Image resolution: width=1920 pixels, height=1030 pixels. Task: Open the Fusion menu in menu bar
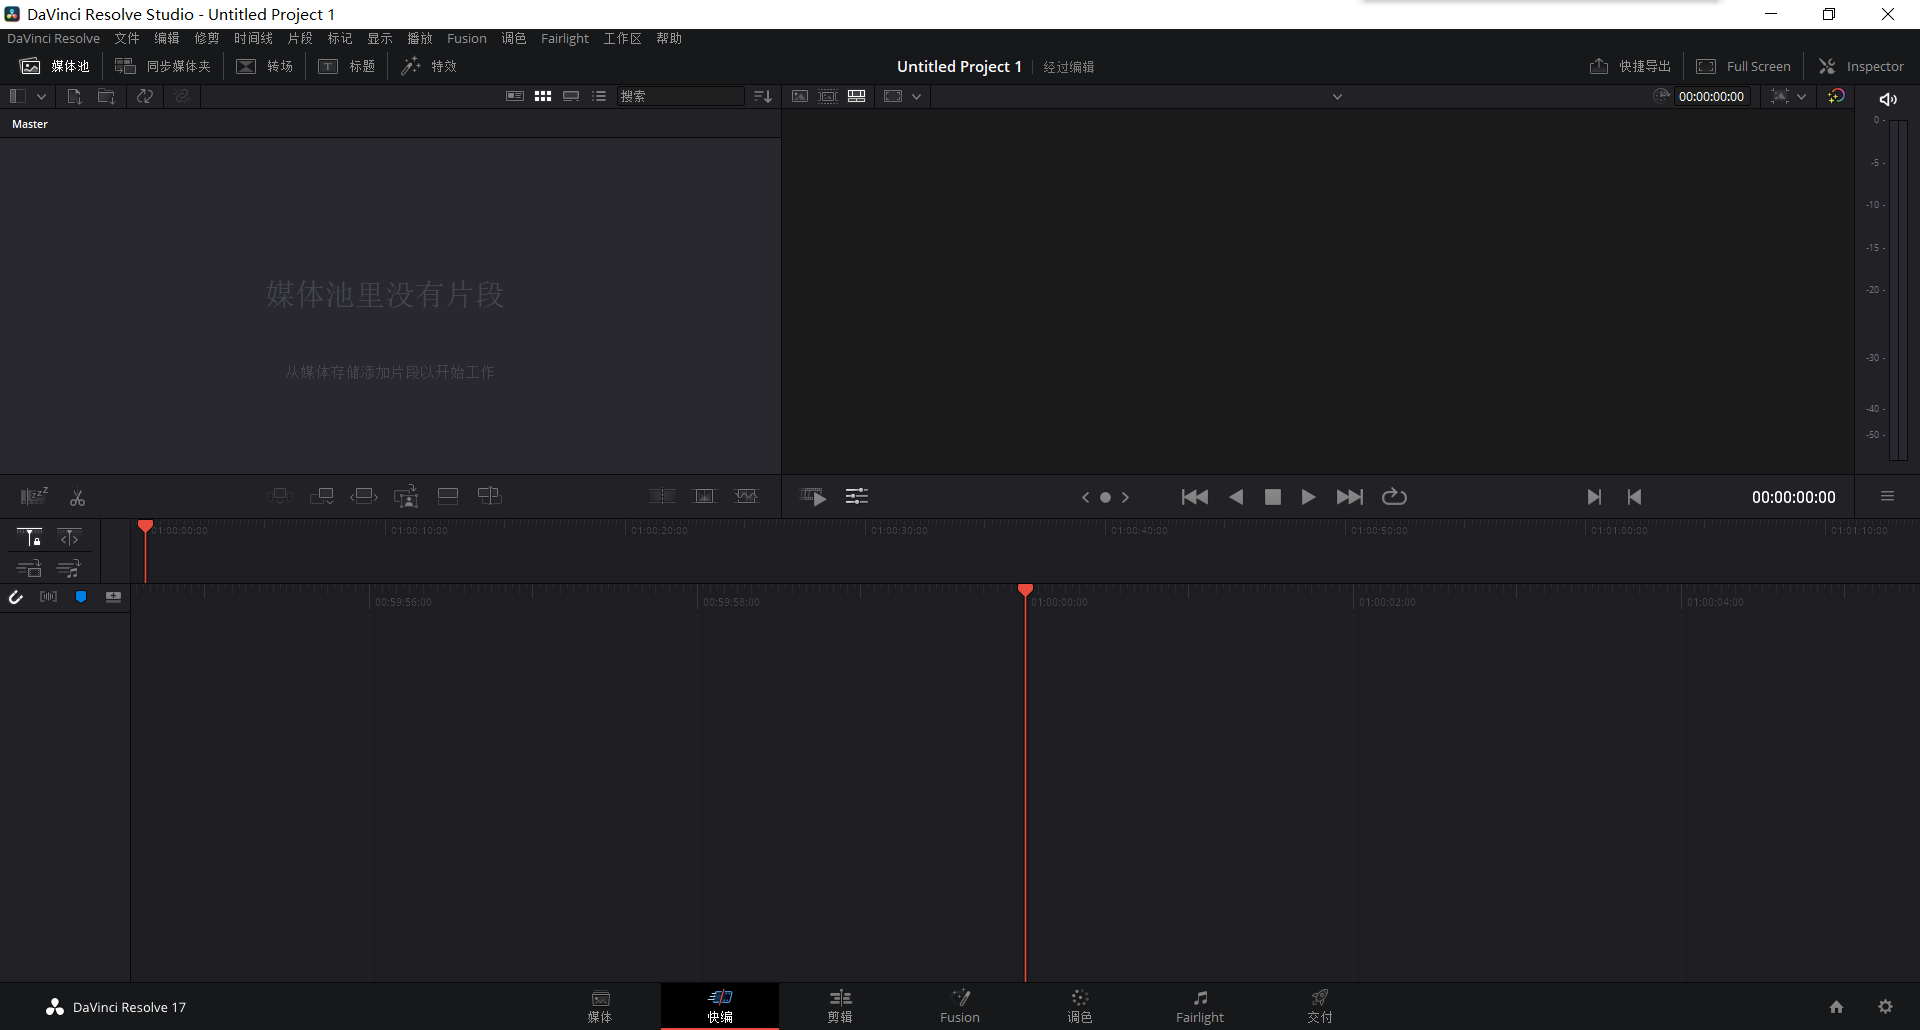tap(466, 38)
